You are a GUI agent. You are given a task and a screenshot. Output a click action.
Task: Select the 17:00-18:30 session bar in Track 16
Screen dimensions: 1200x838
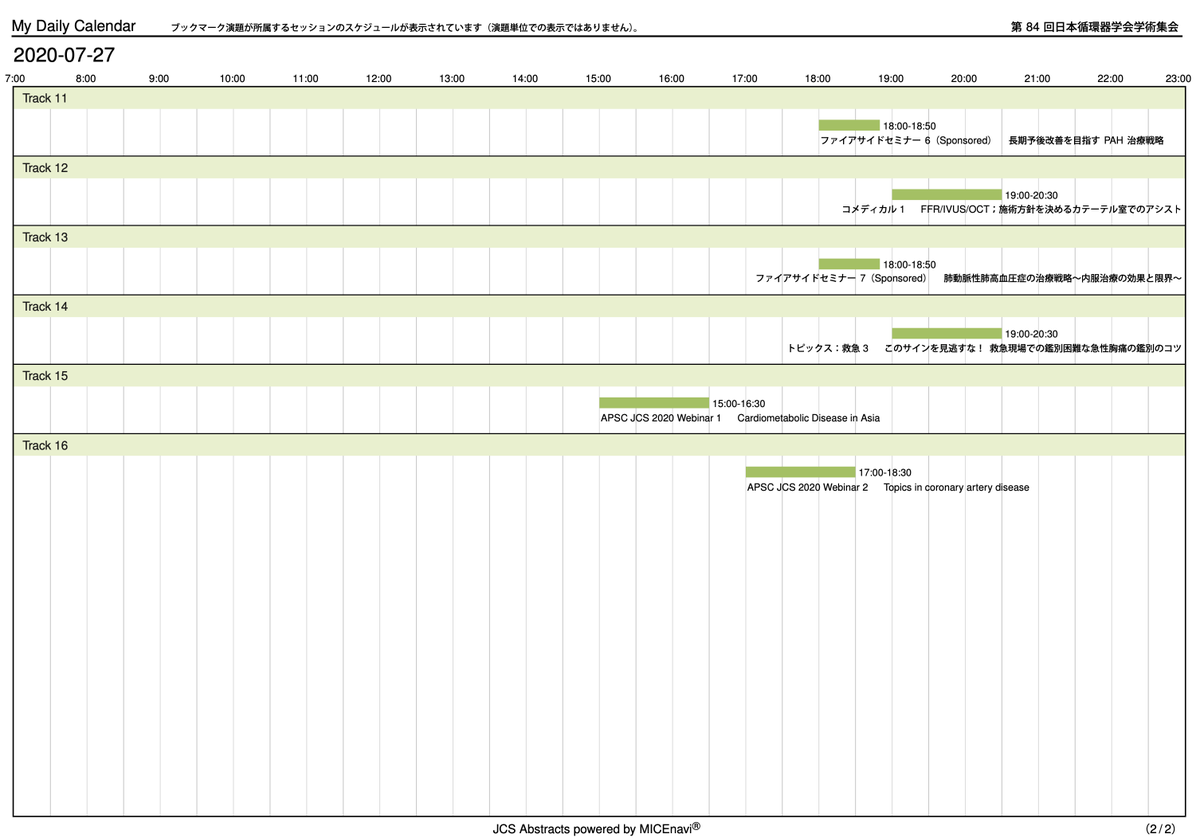pos(800,472)
